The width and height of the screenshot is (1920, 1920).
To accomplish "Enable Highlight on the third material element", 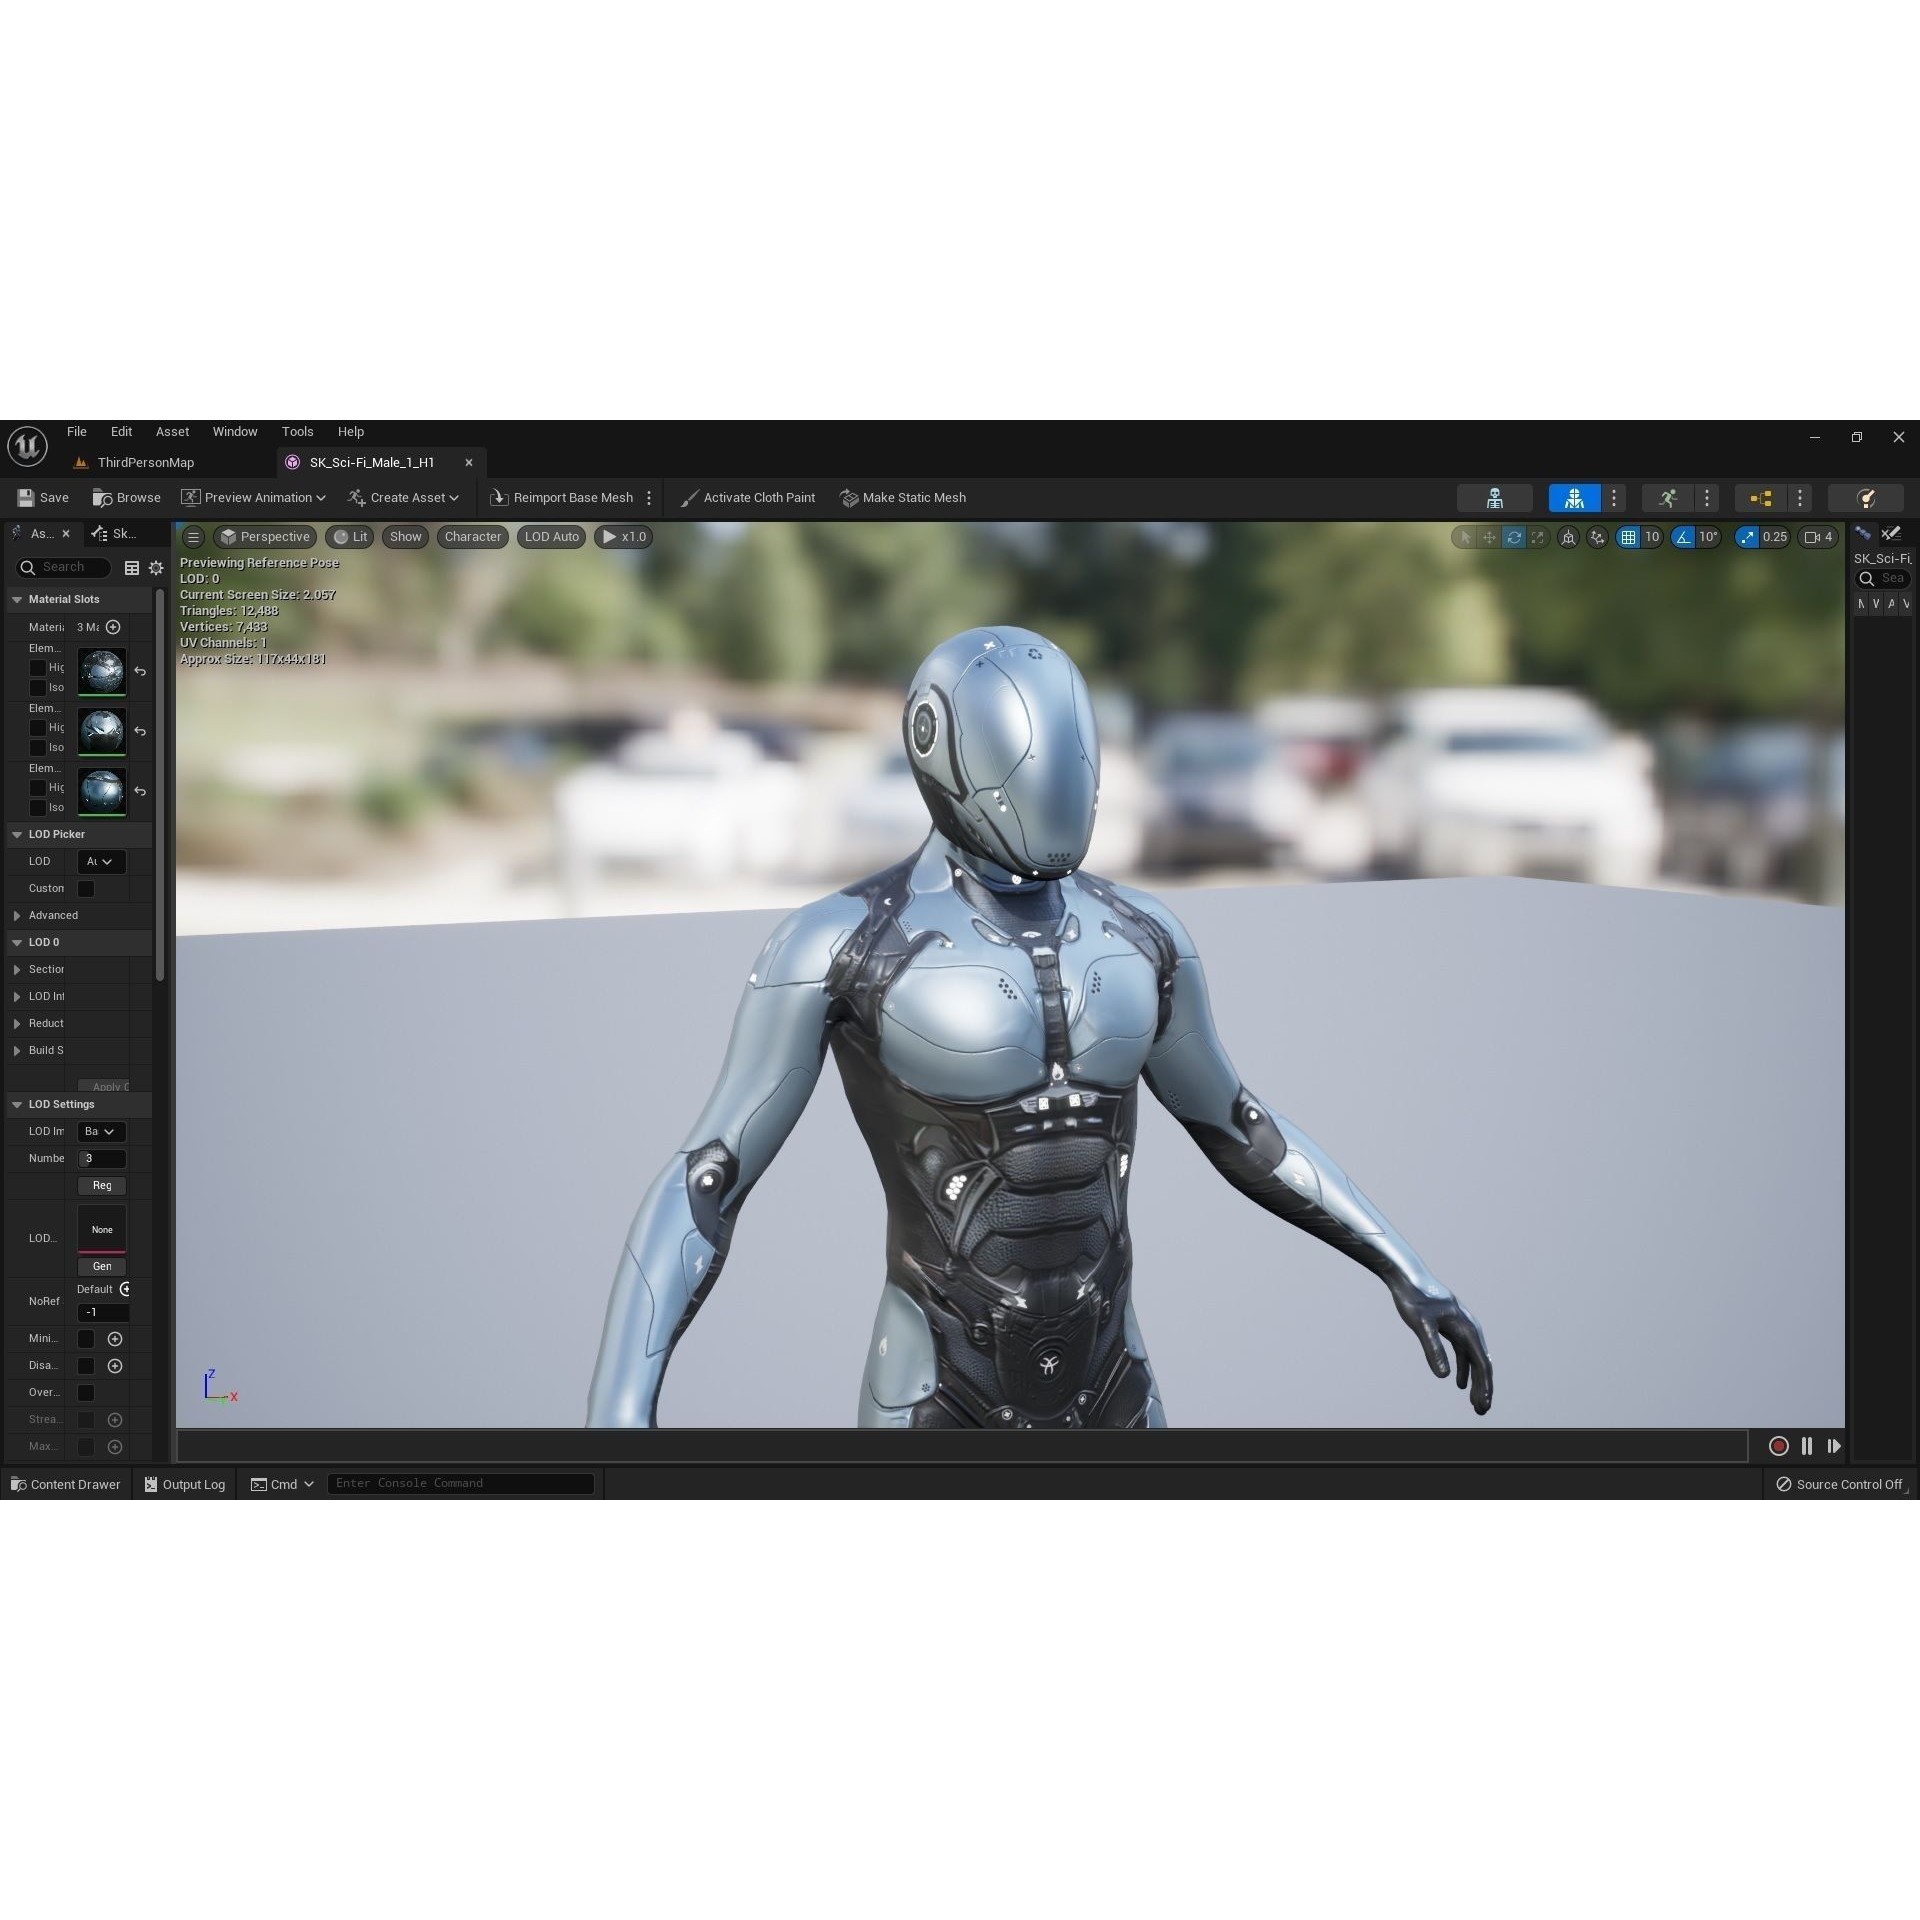I will (x=38, y=788).
